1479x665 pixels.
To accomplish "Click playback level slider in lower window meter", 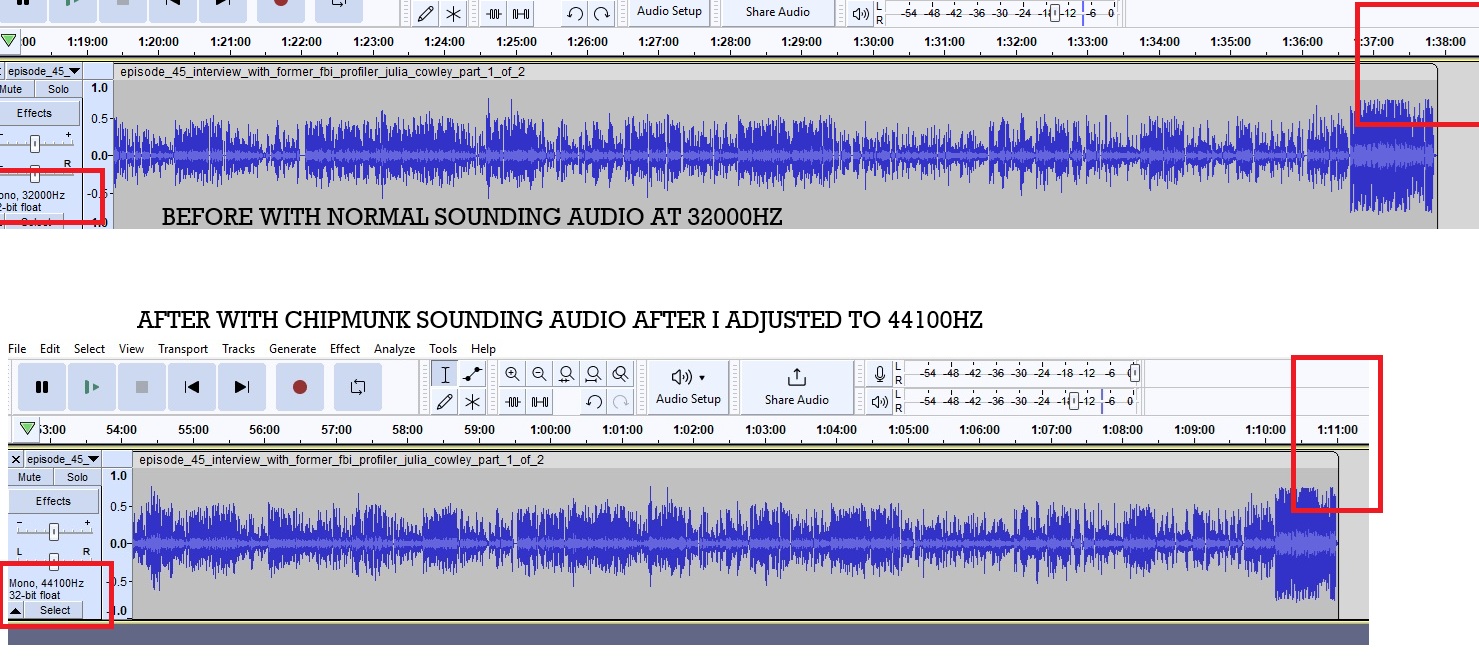I will [x=1073, y=402].
